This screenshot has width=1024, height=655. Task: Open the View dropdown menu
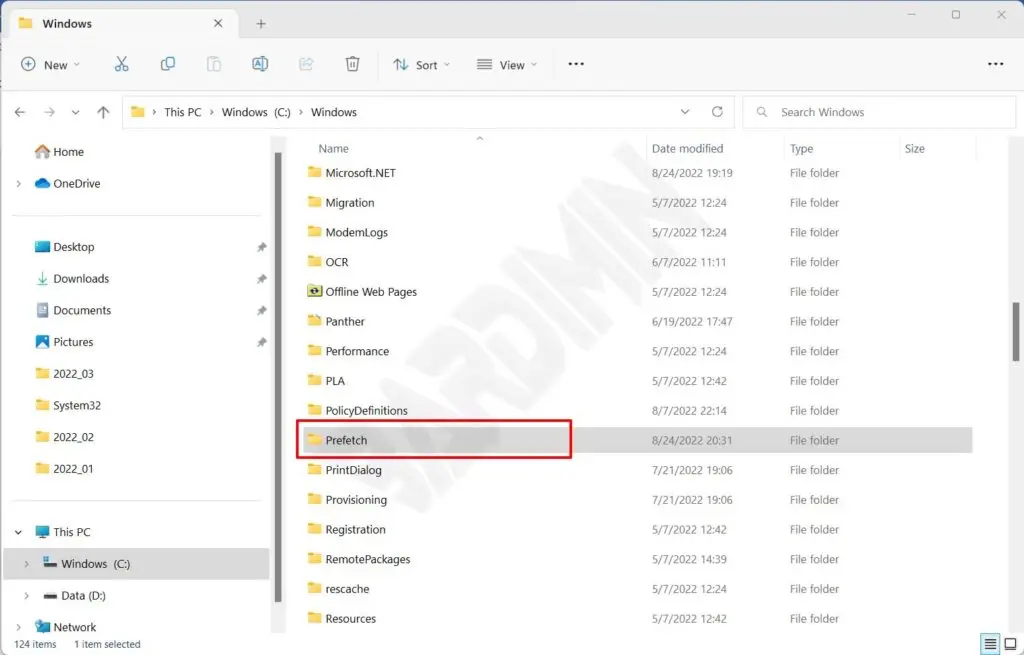coord(507,65)
